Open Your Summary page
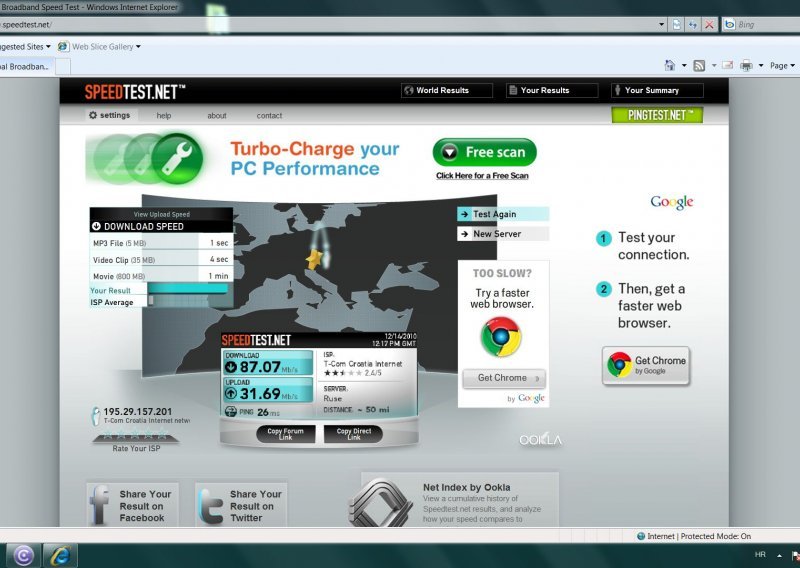Image resolution: width=800 pixels, height=568 pixels. [657, 90]
